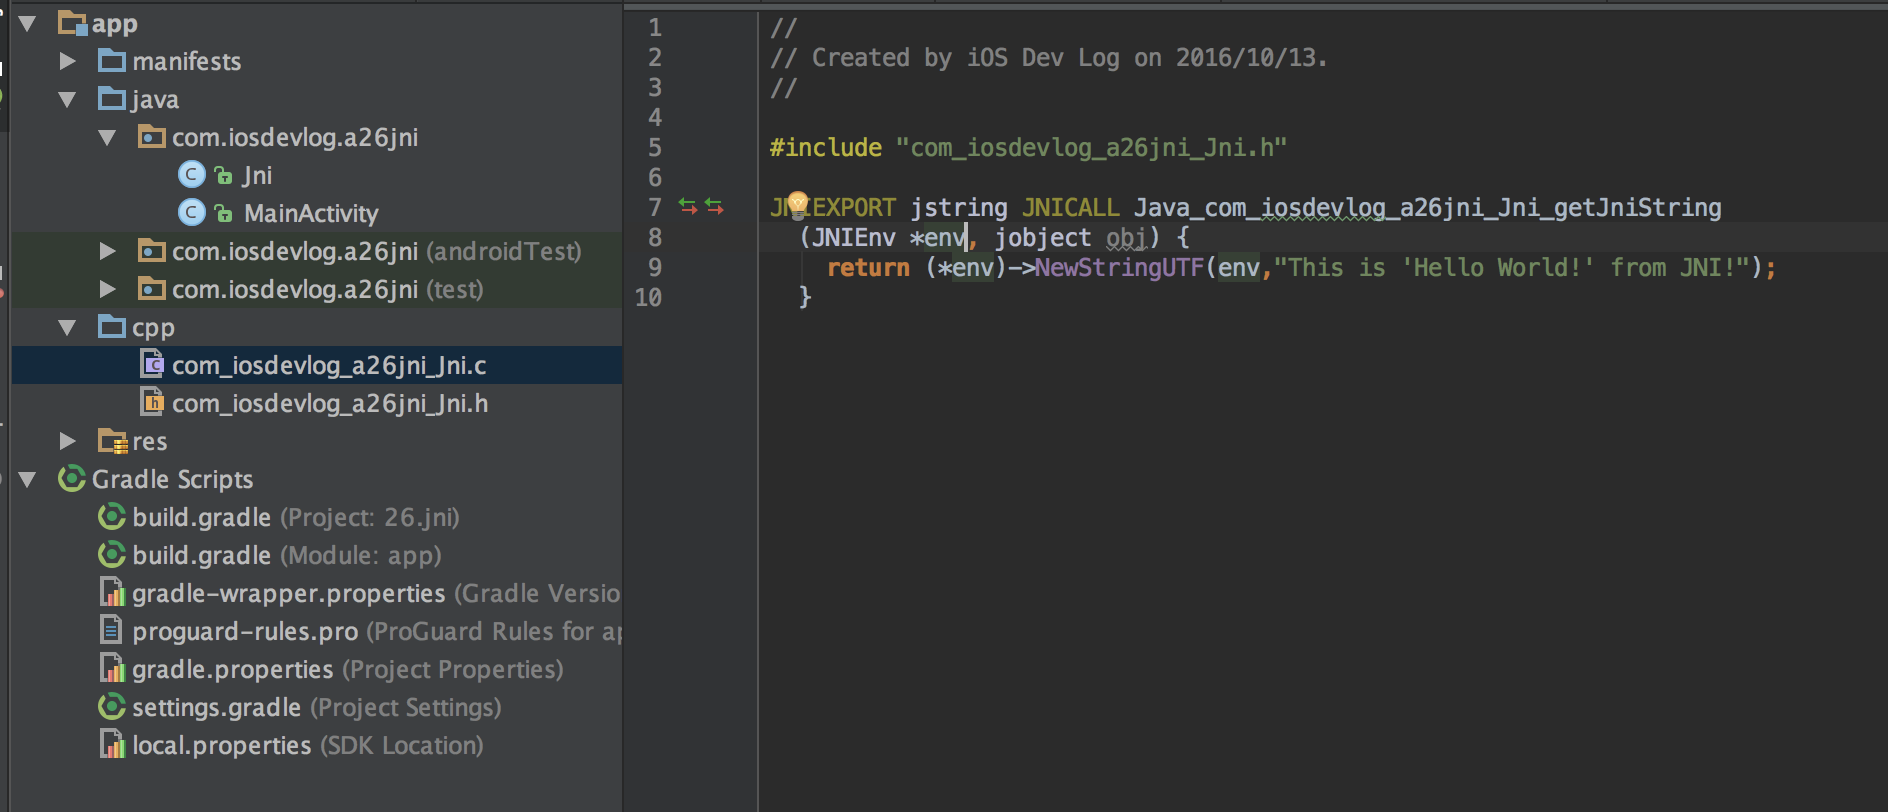Click the first related-file gutter arrow icon
This screenshot has width=1888, height=812.
688,206
